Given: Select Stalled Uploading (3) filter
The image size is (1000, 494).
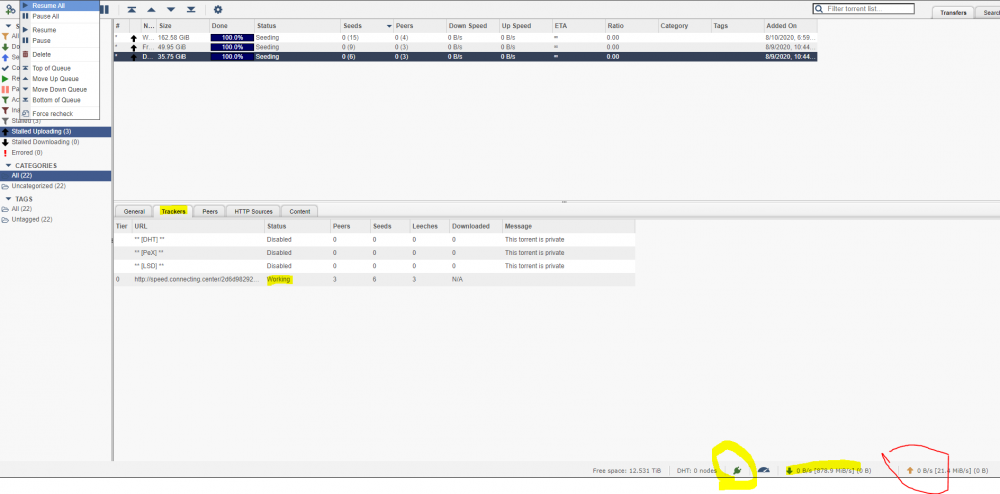Looking at the screenshot, I should point(55,131).
